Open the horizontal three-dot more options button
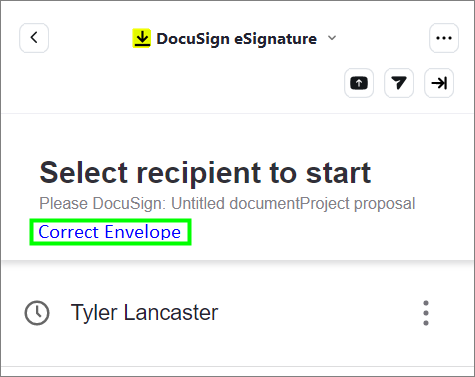Image resolution: width=475 pixels, height=377 pixels. (x=444, y=38)
